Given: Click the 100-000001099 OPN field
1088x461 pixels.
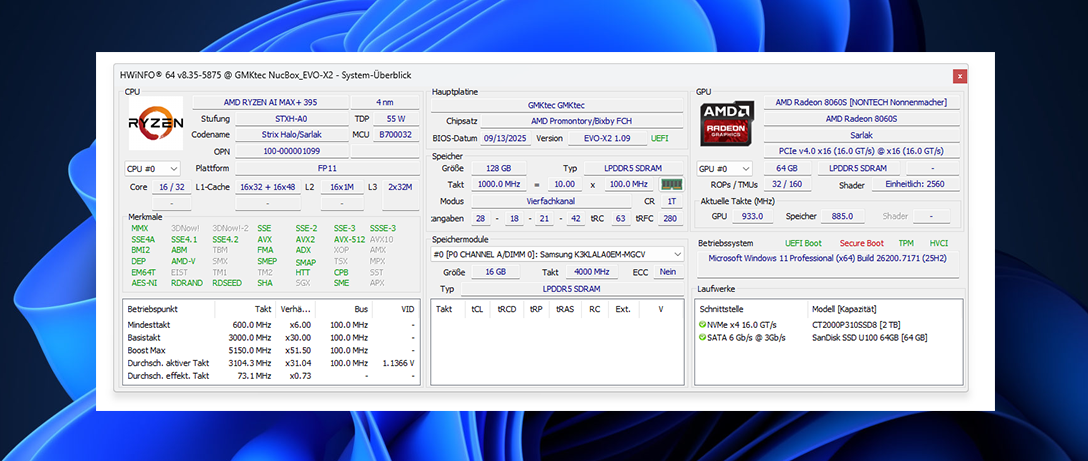Looking at the screenshot, I should click(292, 151).
